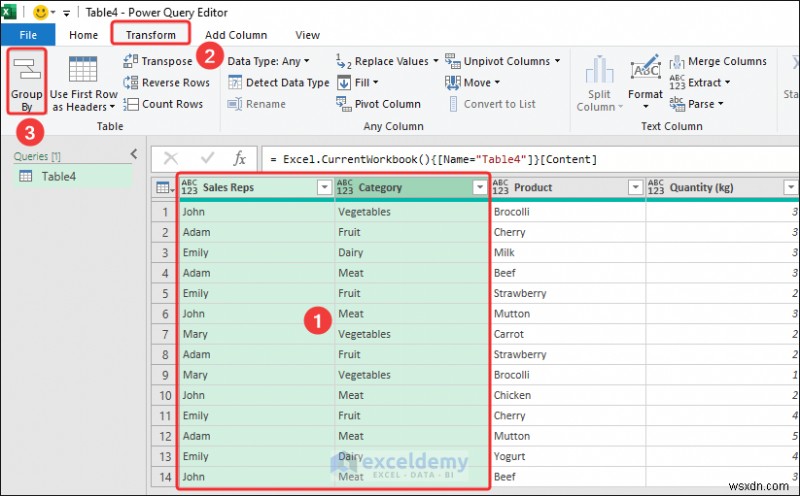
Task: Select the Quantity (kg) column header
Action: [x=722, y=187]
